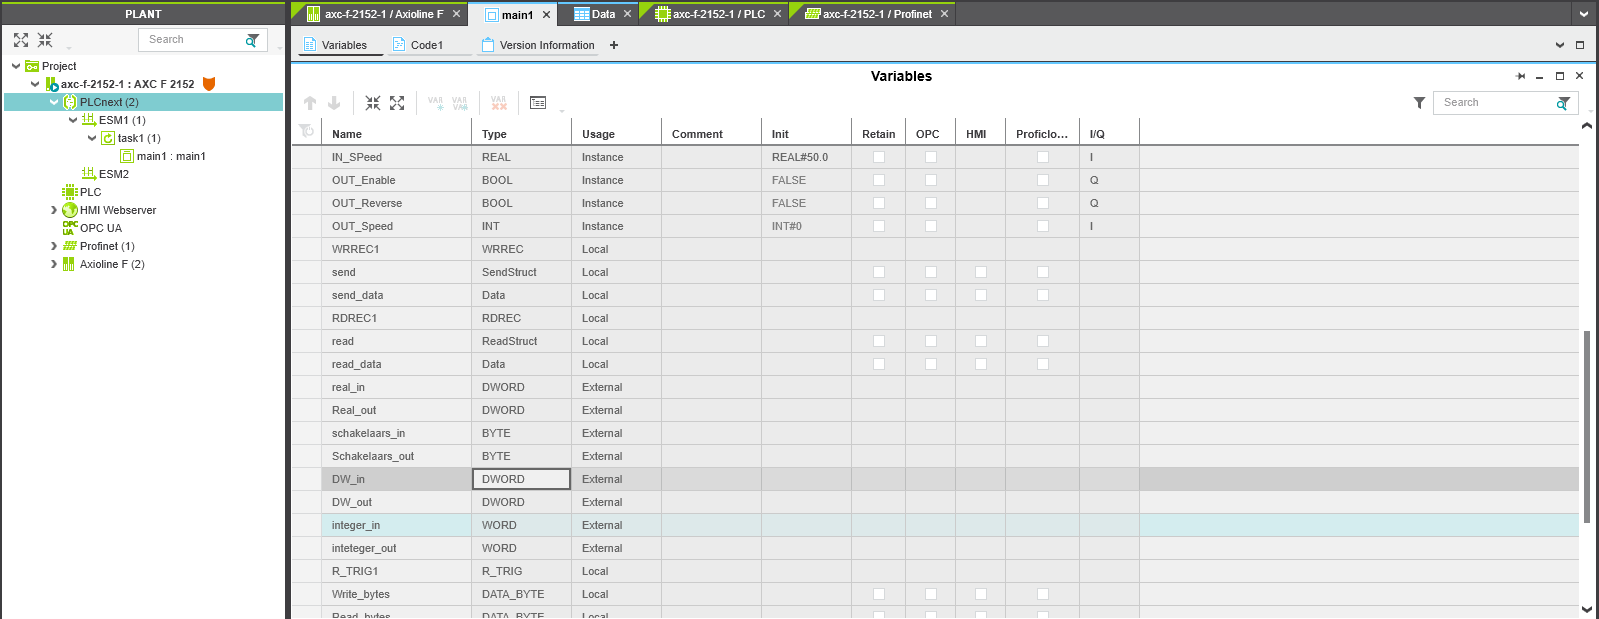Screen dimensions: 1599x619
Task: Close the axc-f-2152-1 / Axioline F tab
Action: [x=456, y=14]
